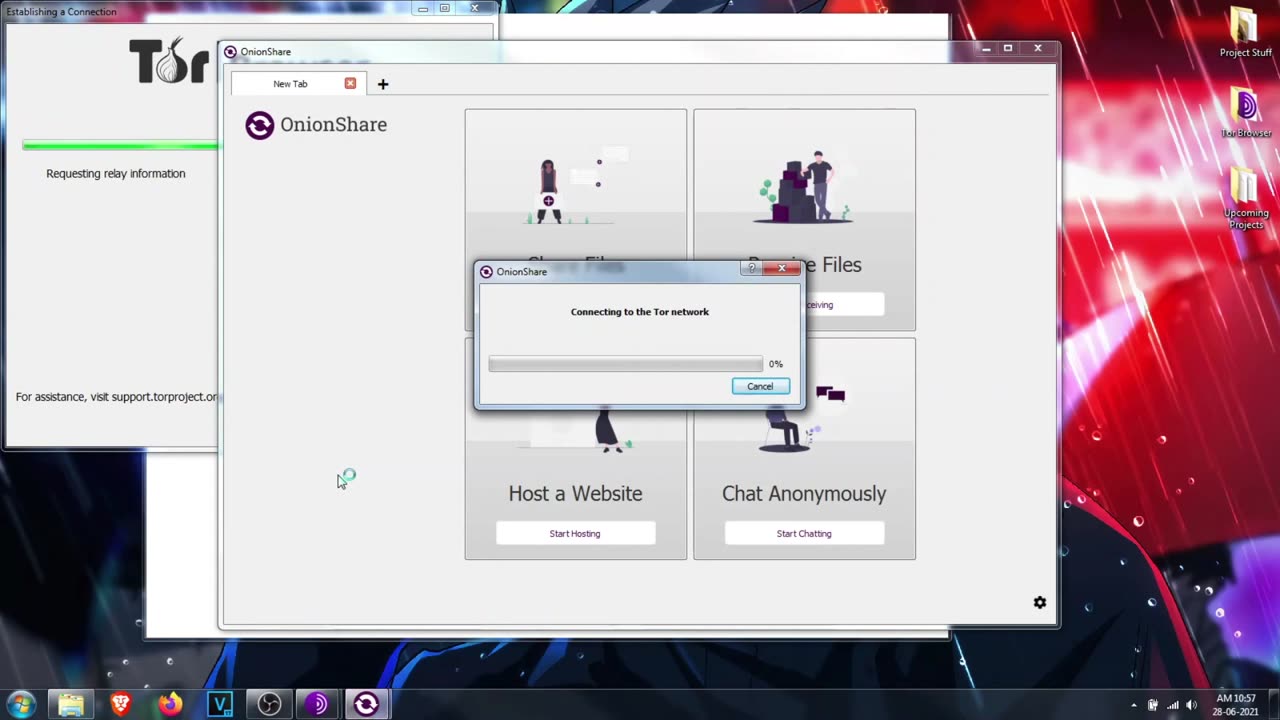Open OBS Studio from taskbar
The height and width of the screenshot is (720, 1280).
tap(269, 704)
